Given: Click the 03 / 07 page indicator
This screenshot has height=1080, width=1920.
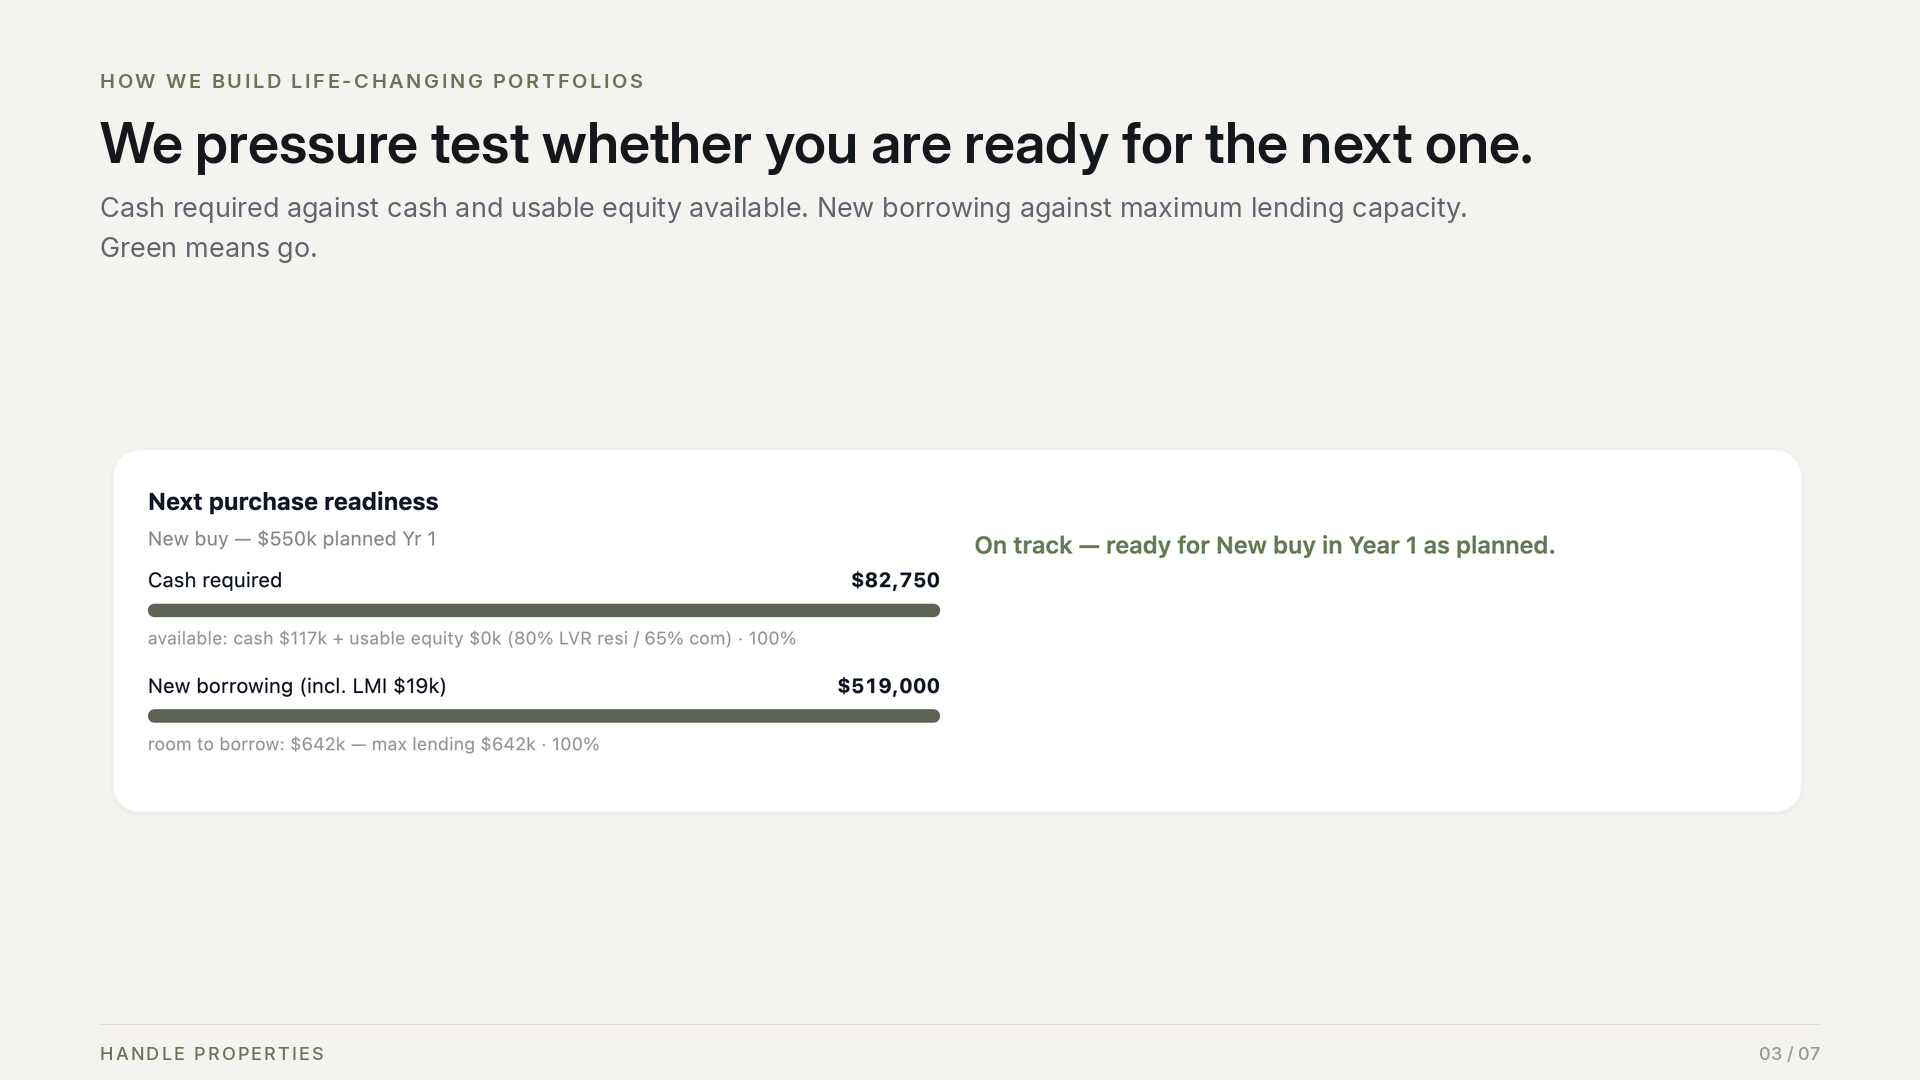Looking at the screenshot, I should coord(1789,1054).
